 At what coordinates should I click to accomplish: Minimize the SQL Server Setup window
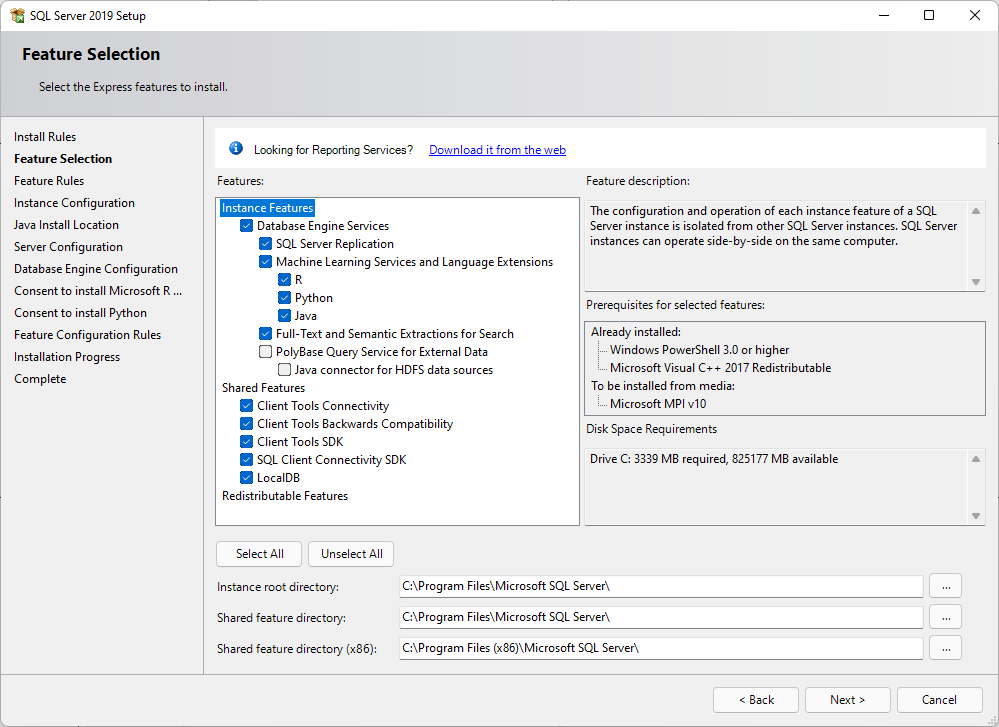[884, 15]
